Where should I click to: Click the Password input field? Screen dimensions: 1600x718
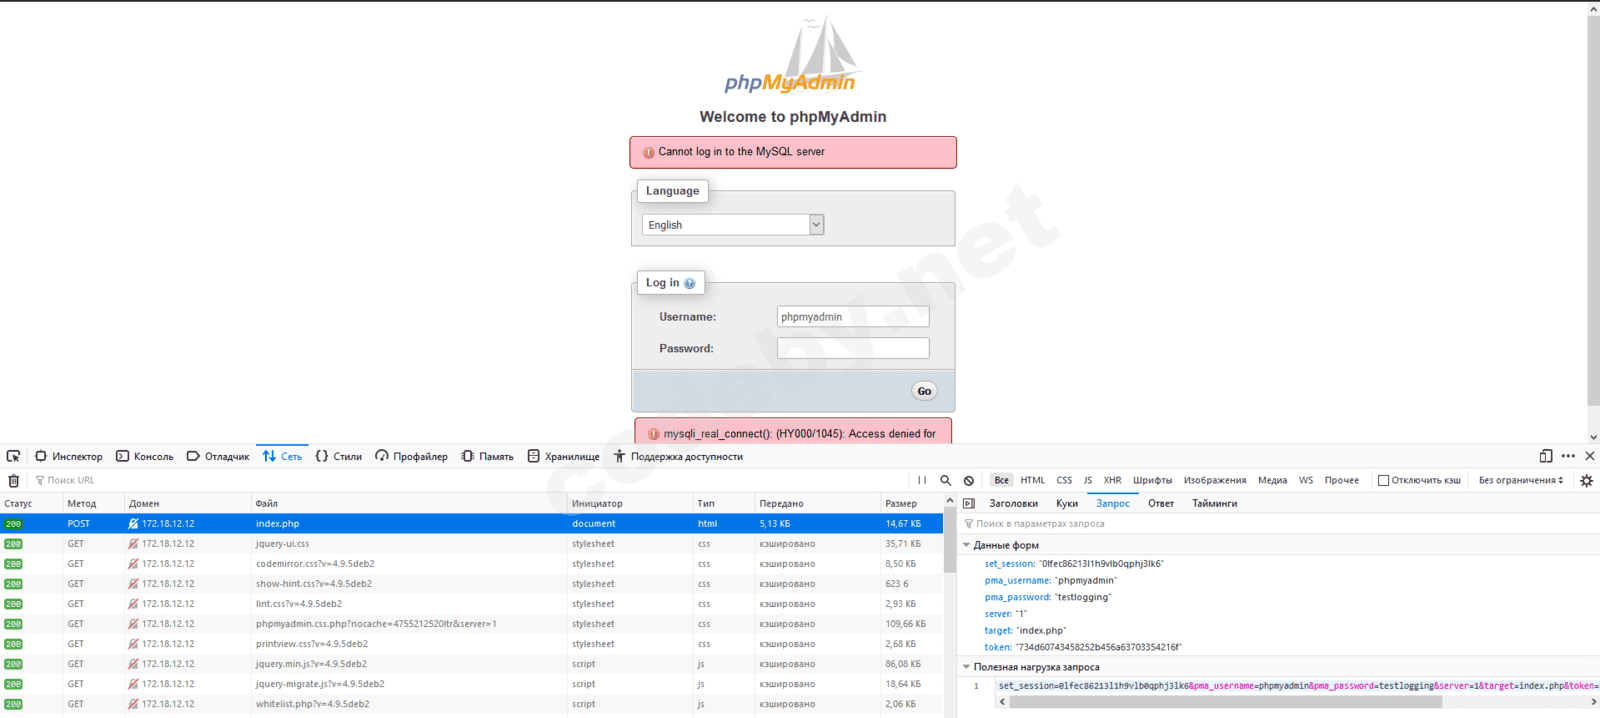click(853, 348)
